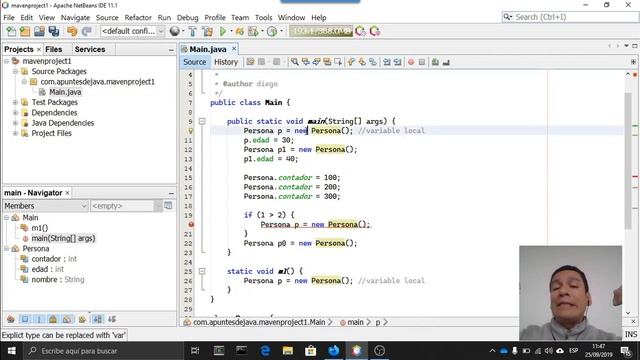Open the configuration dropdown '<default confi...'
The height and width of the screenshot is (360, 640).
[132, 31]
